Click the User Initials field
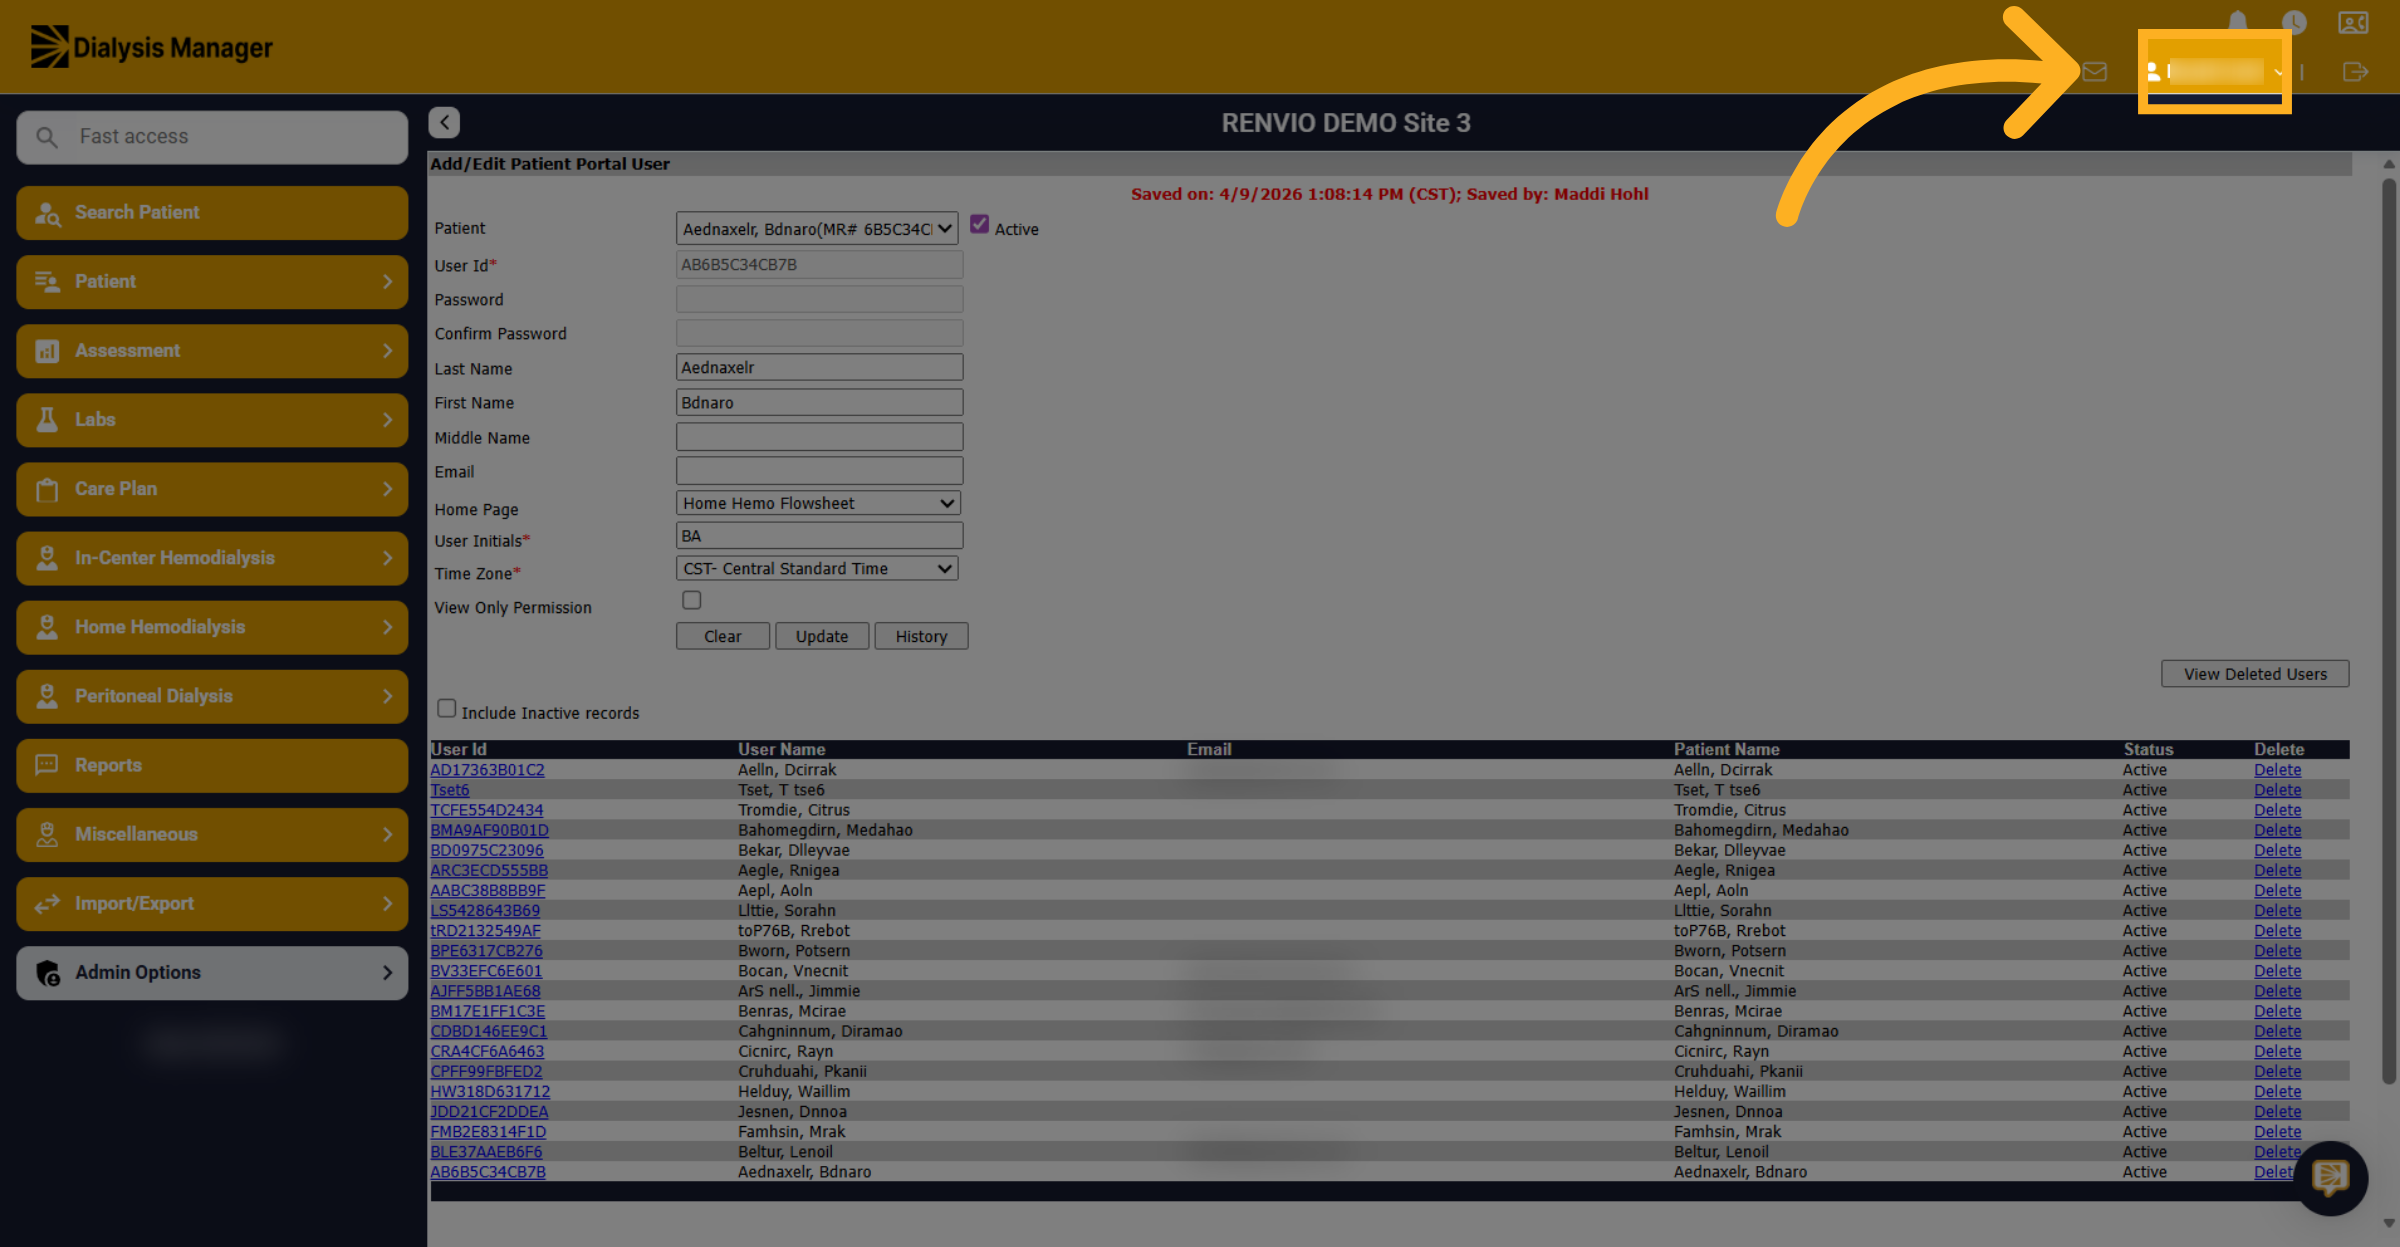Image resolution: width=2400 pixels, height=1247 pixels. (819, 536)
